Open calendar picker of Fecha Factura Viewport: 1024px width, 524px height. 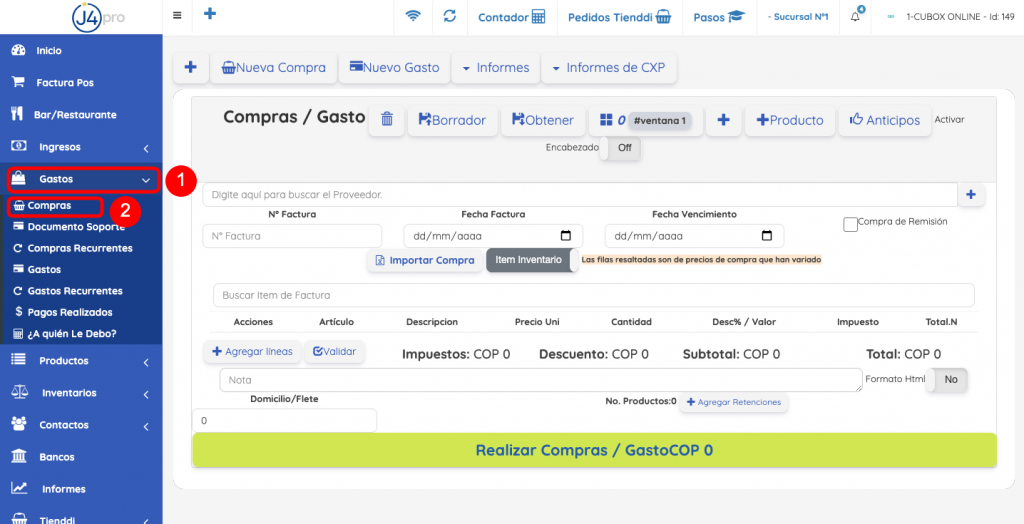pyautogui.click(x=566, y=236)
